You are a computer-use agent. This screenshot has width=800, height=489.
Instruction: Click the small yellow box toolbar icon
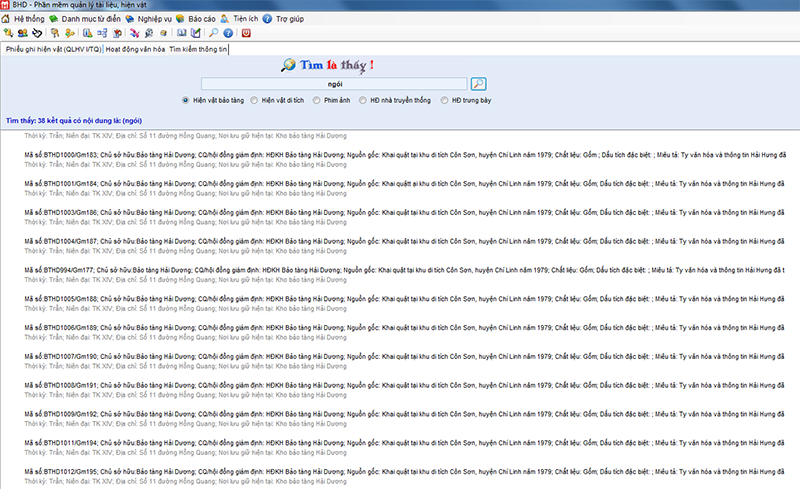click(x=163, y=33)
